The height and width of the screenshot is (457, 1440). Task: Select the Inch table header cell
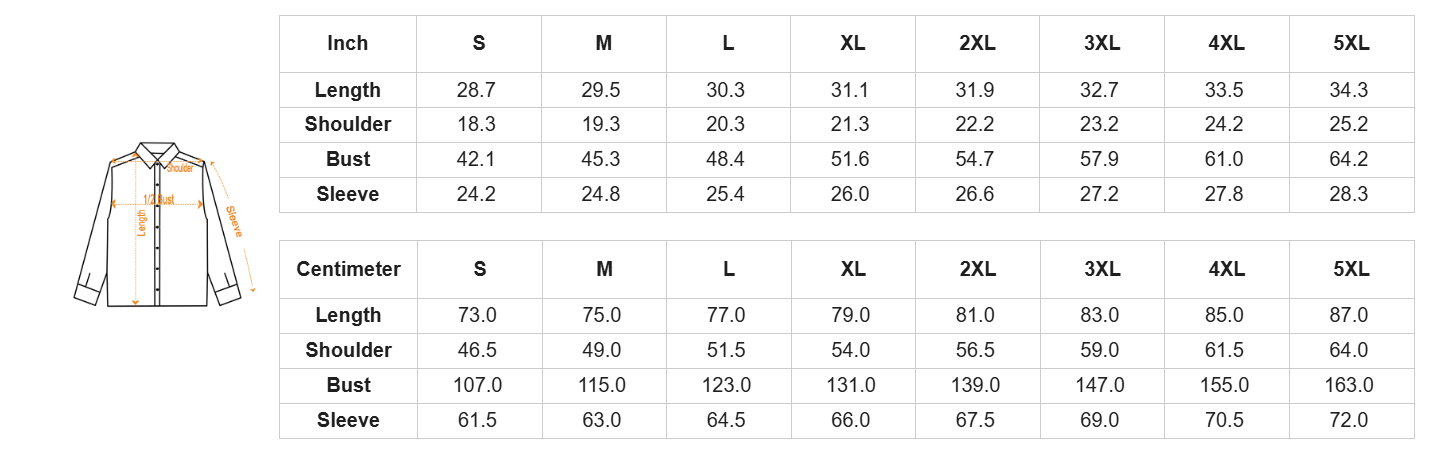(348, 43)
